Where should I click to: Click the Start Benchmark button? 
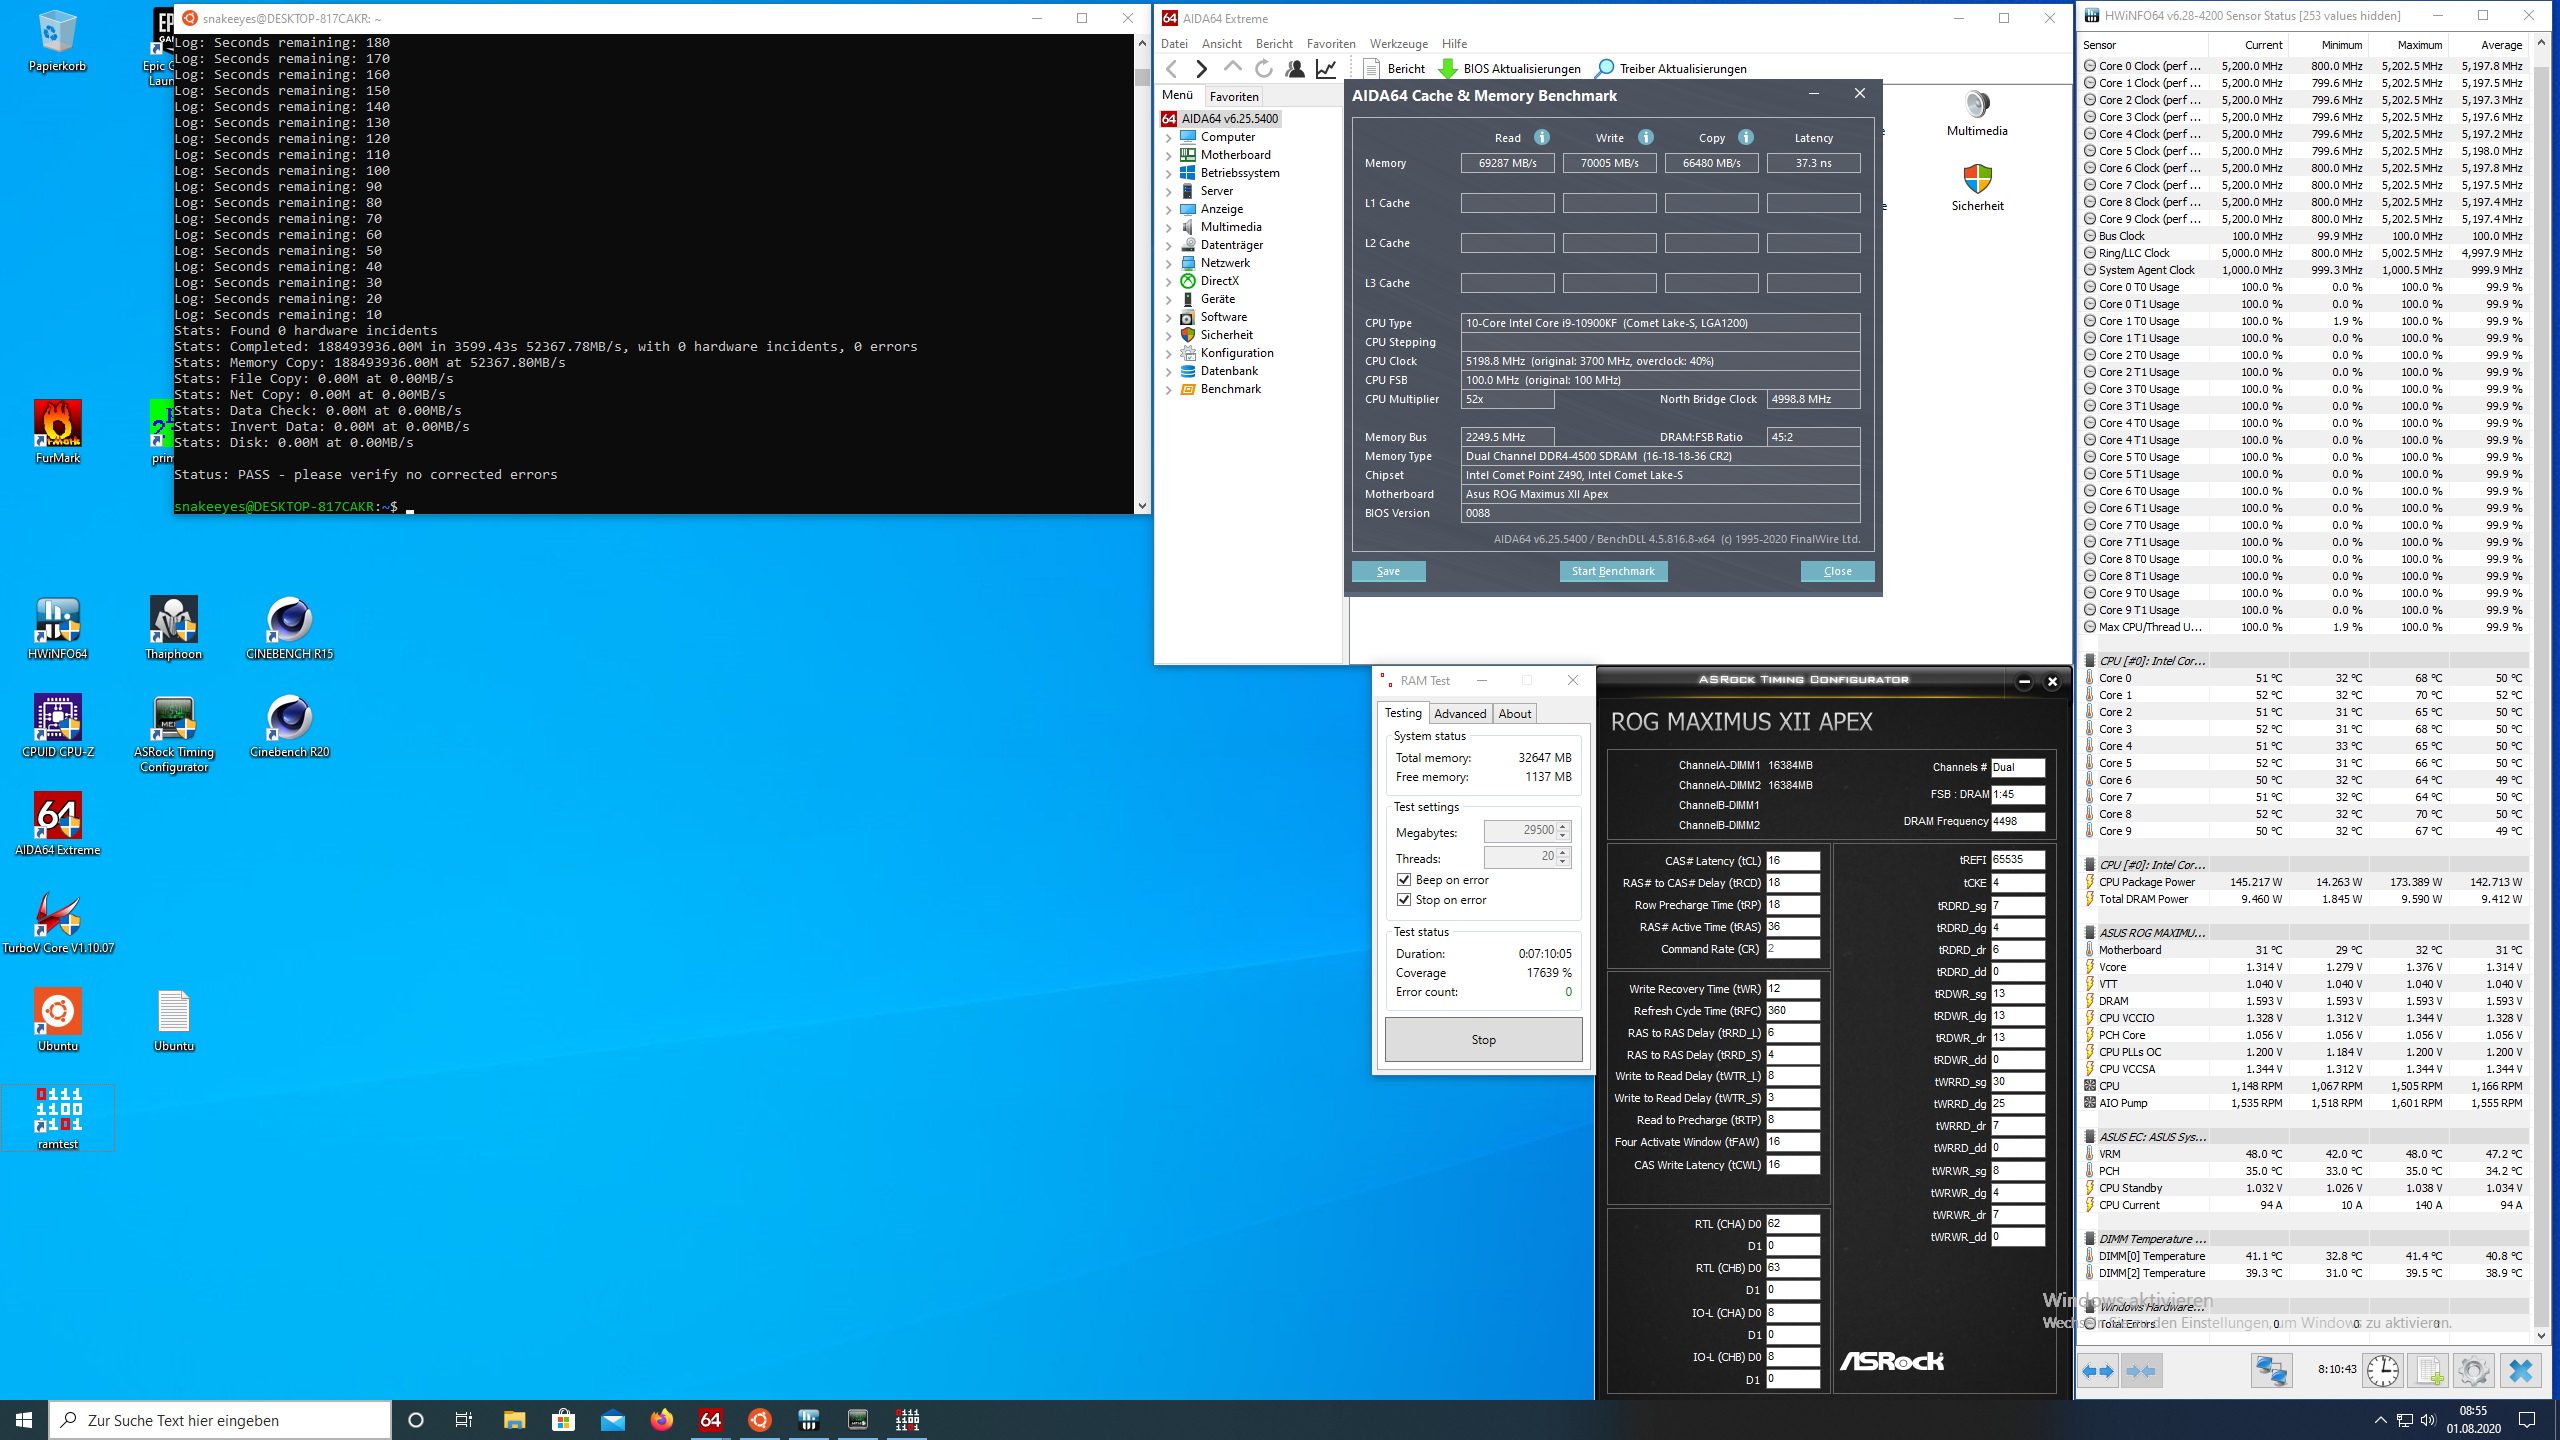1613,571
